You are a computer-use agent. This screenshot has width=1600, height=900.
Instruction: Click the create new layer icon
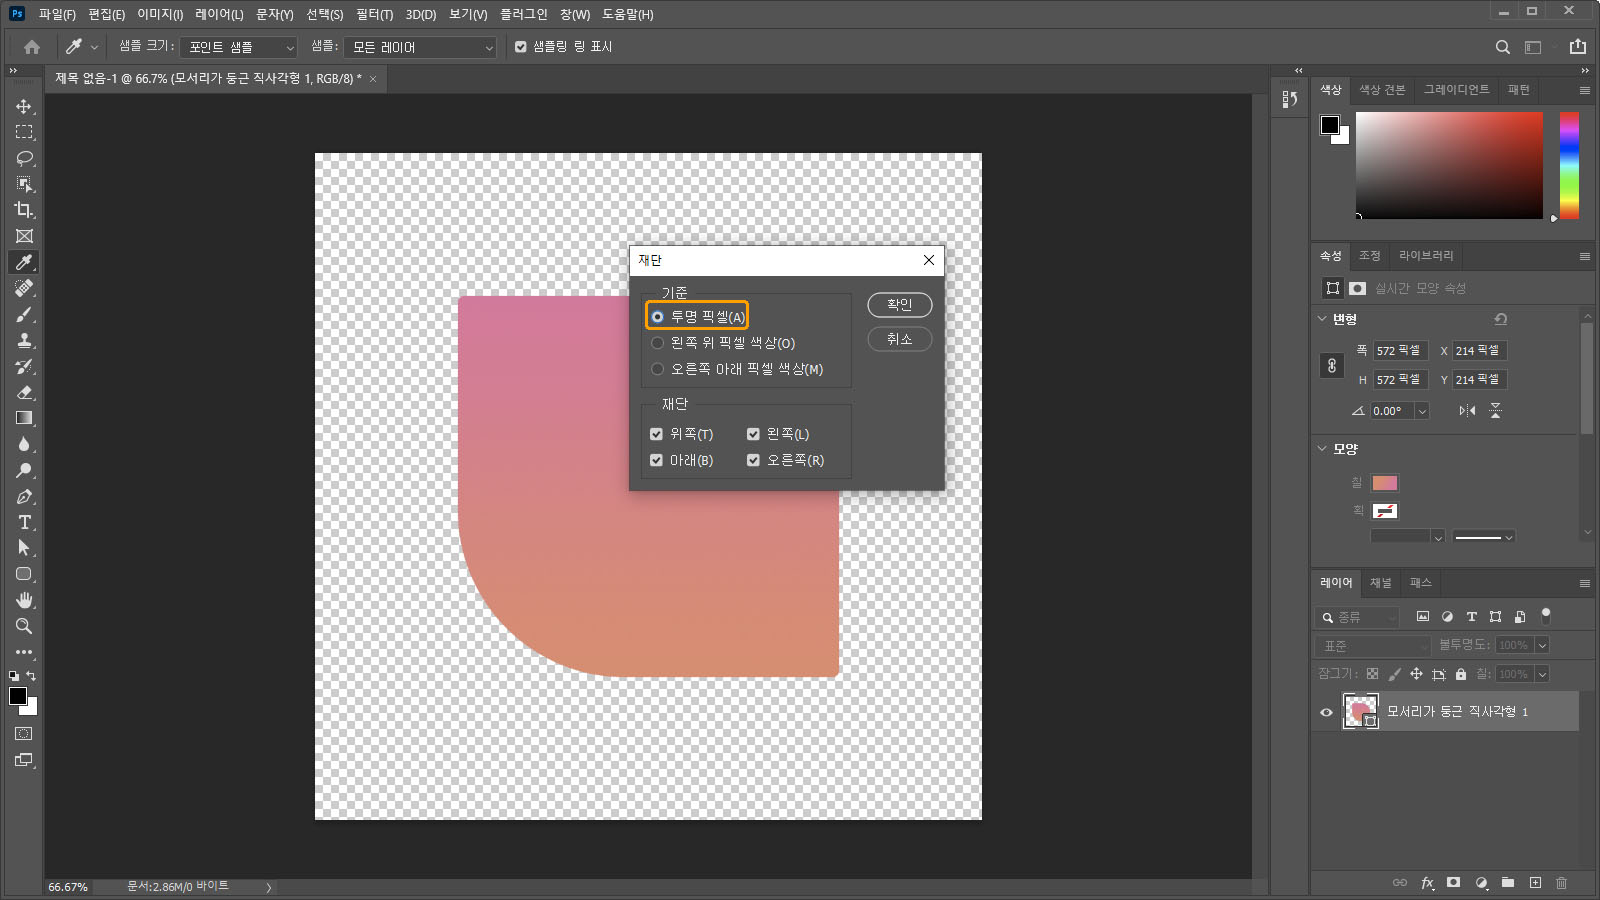1535,883
